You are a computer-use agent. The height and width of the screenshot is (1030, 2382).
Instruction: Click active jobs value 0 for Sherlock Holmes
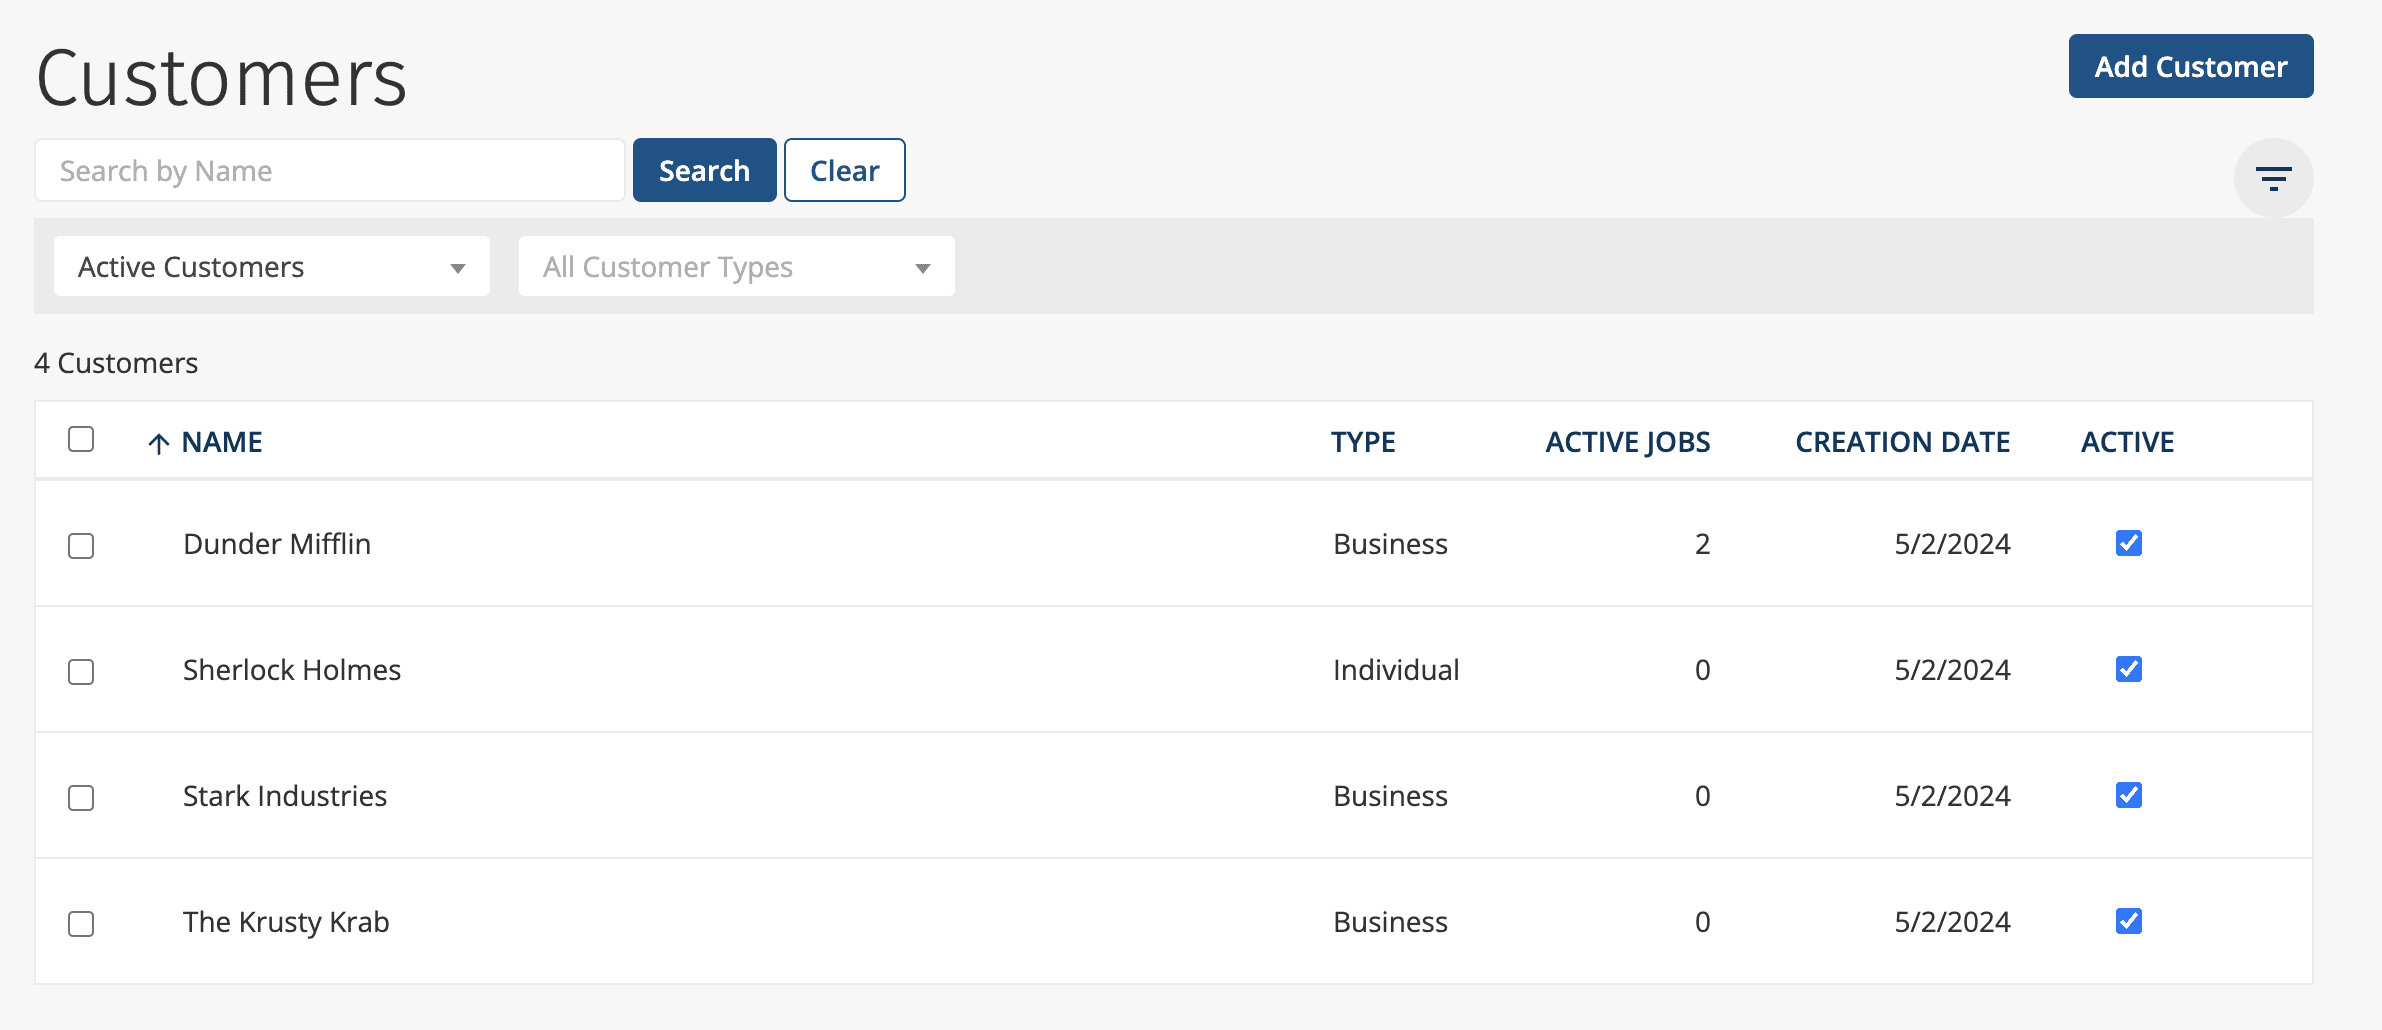[1702, 670]
